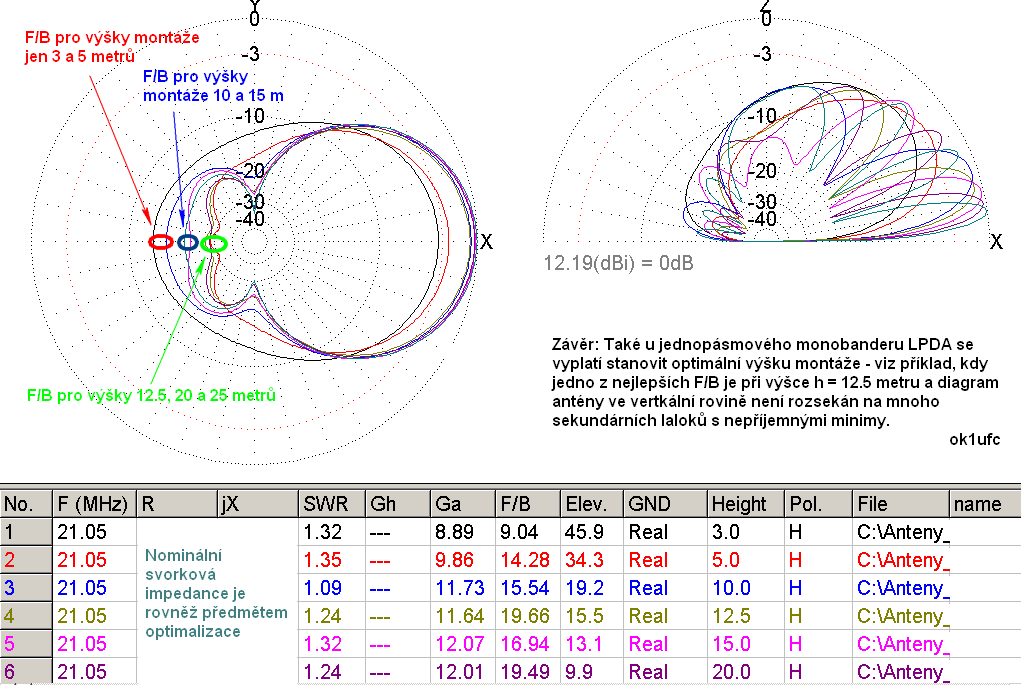1021x685 pixels.
Task: Click the 1.35 SWR value in row 2
Action: click(x=323, y=560)
